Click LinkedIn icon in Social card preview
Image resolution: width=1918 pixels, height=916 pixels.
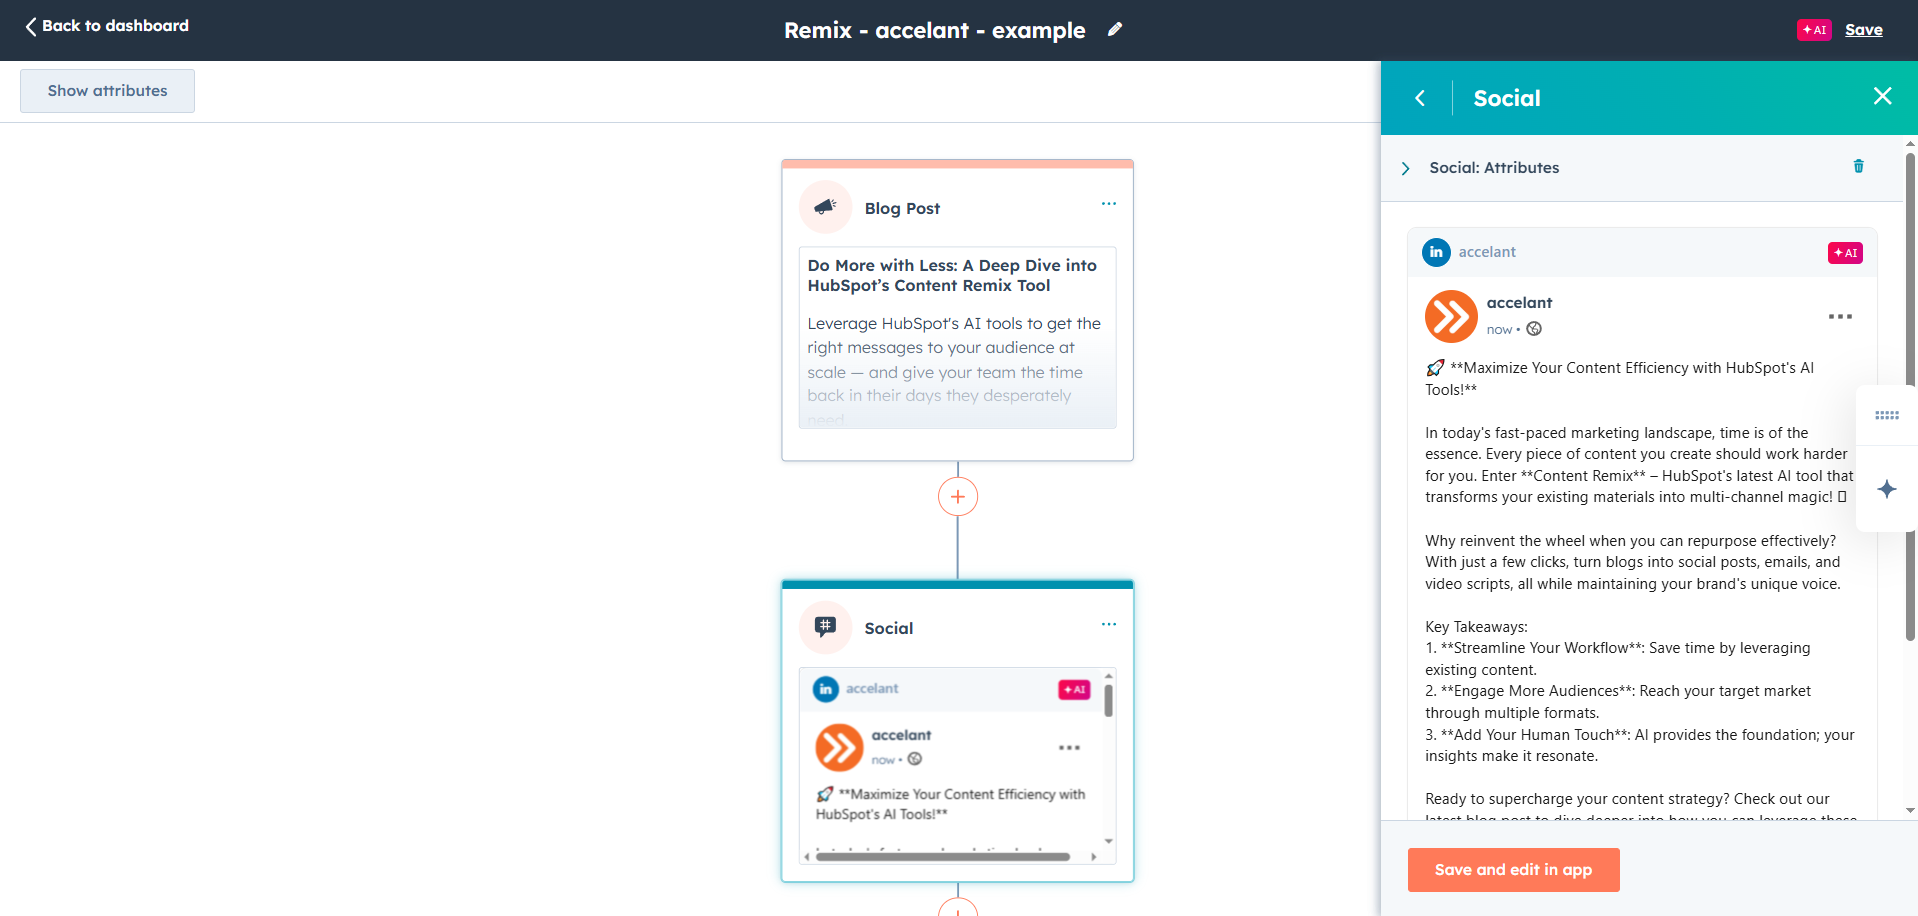click(x=826, y=689)
